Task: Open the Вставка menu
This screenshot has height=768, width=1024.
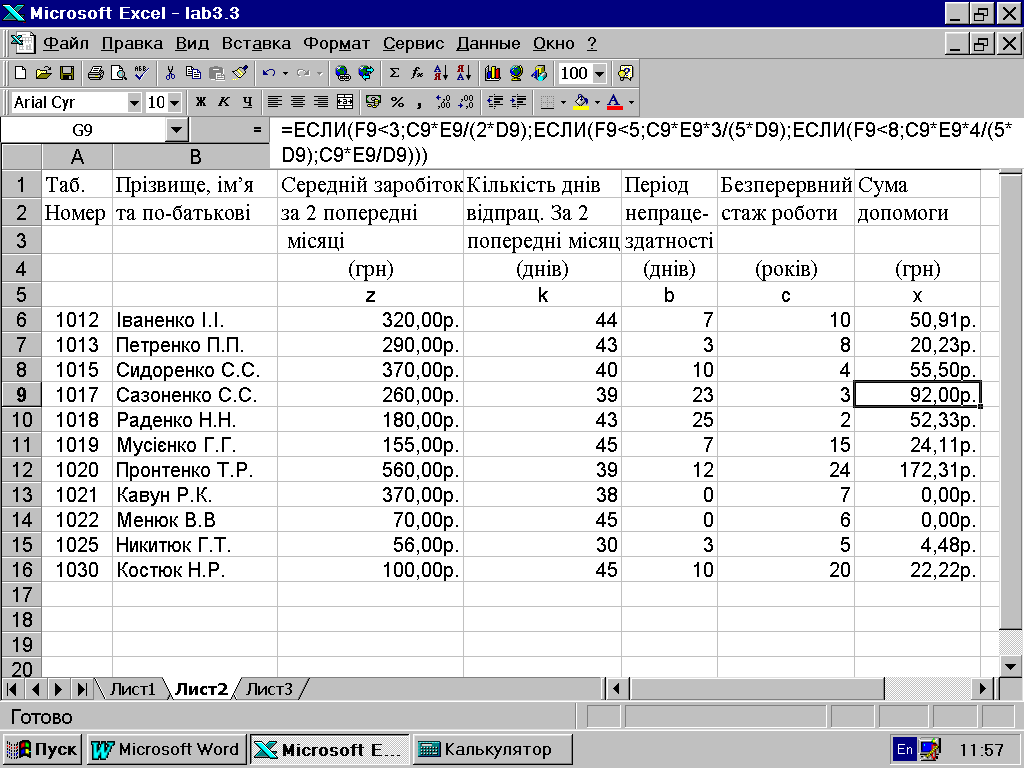Action: [256, 44]
